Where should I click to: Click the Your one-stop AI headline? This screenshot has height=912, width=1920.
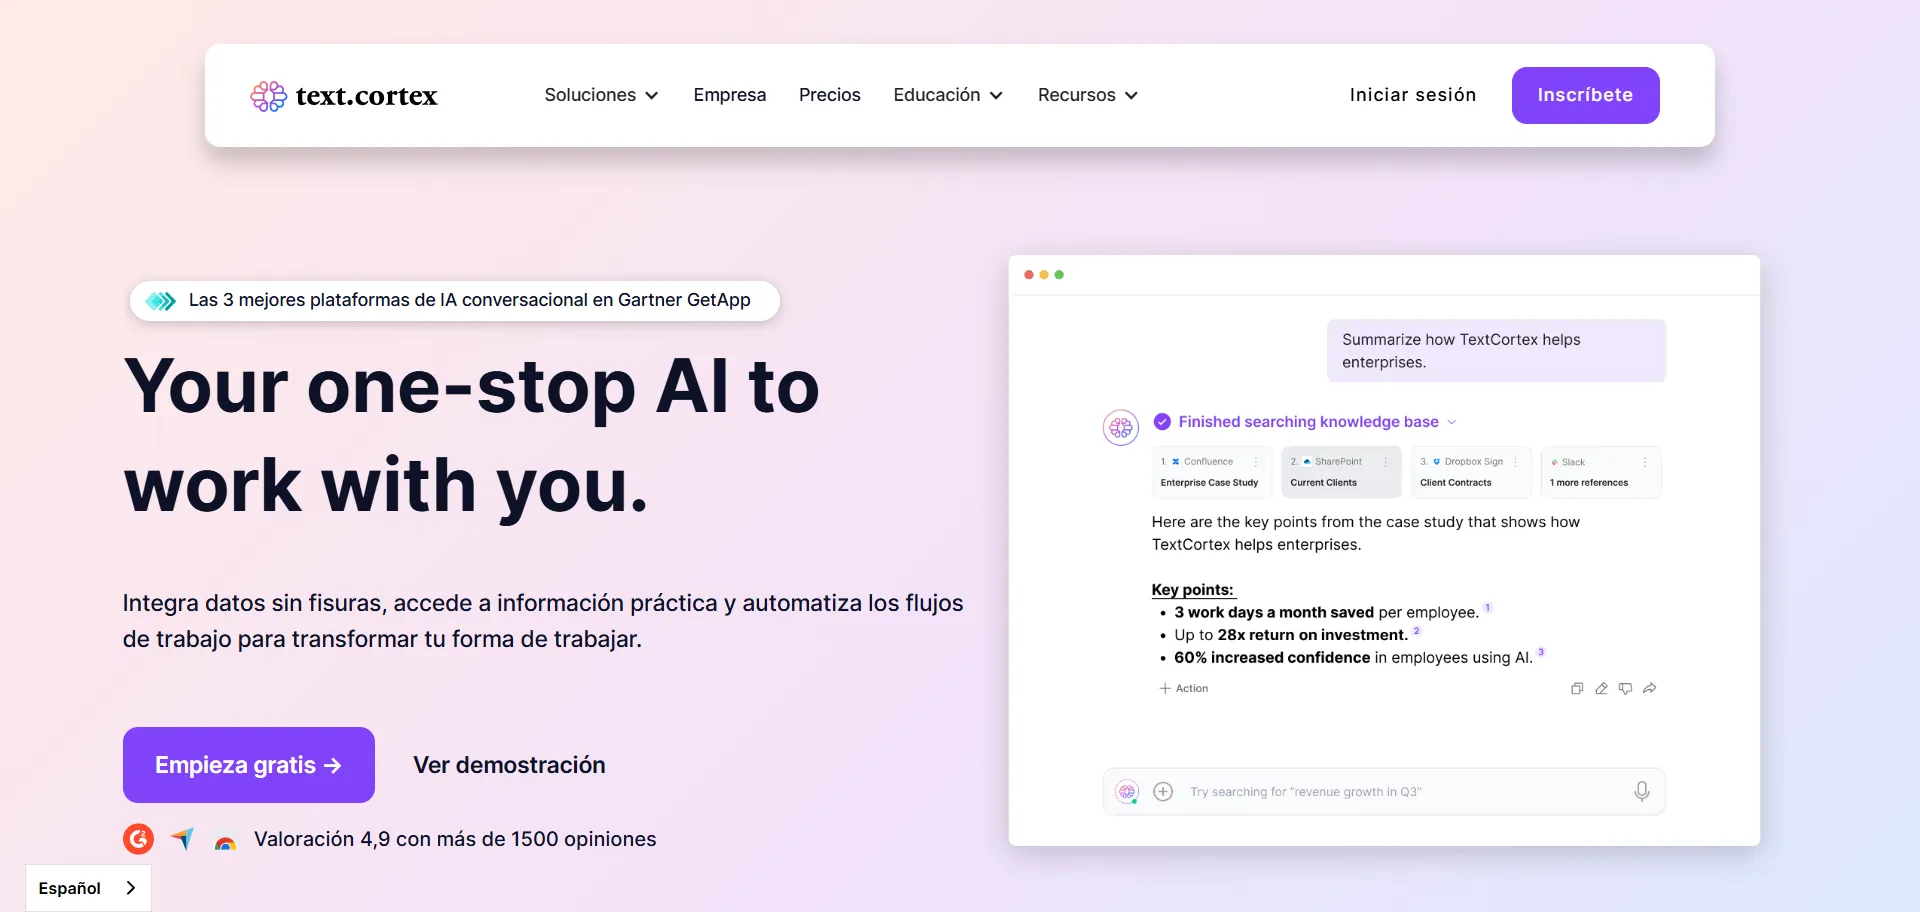click(472, 435)
